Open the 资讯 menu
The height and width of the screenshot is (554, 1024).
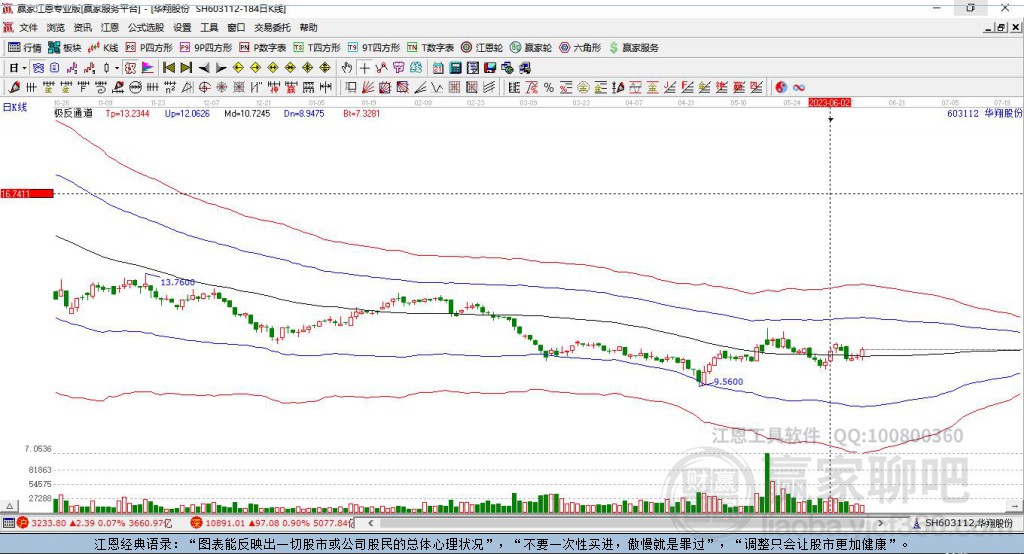click(x=82, y=27)
